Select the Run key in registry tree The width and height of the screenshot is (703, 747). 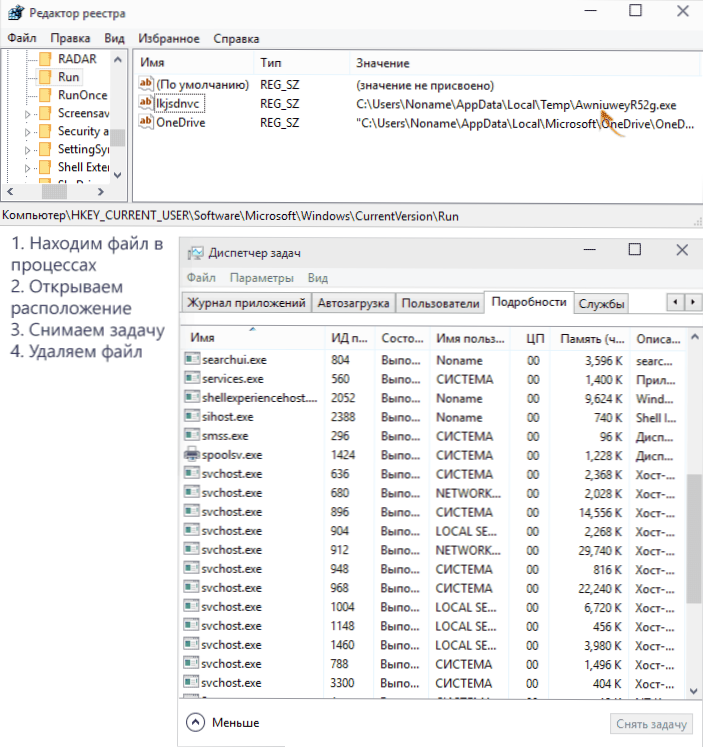tap(69, 77)
